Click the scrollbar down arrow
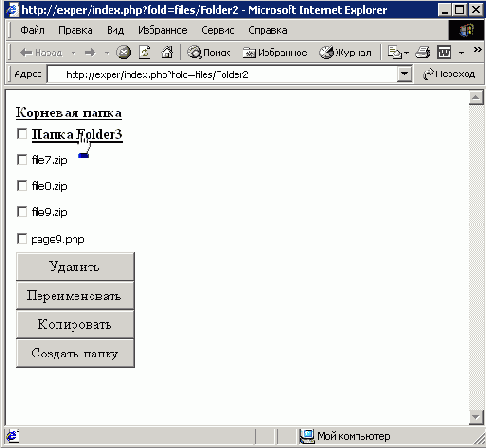This screenshot has width=486, height=448. 476,417
